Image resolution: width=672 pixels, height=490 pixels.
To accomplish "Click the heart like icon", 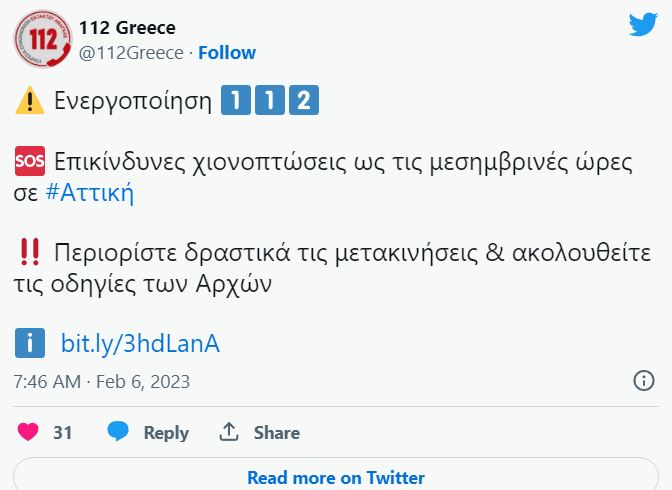I will coord(29,432).
